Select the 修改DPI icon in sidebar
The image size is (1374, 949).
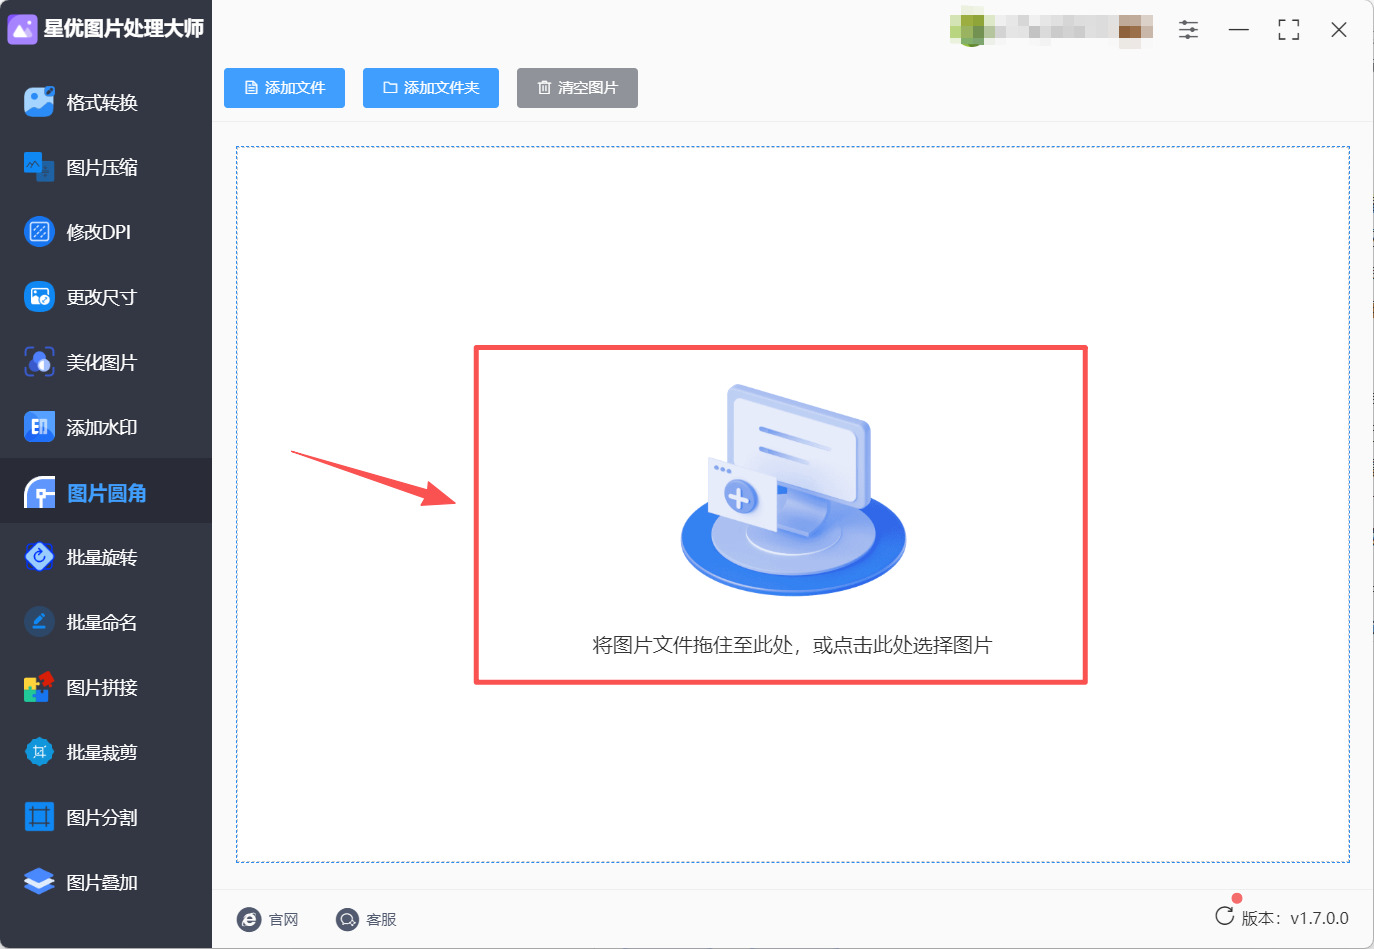click(x=39, y=232)
